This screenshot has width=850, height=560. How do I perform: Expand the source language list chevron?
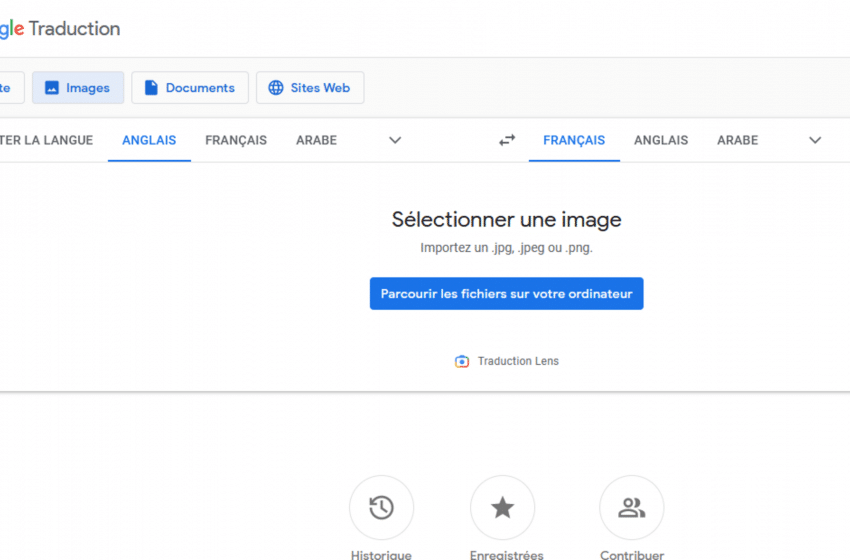coord(395,140)
